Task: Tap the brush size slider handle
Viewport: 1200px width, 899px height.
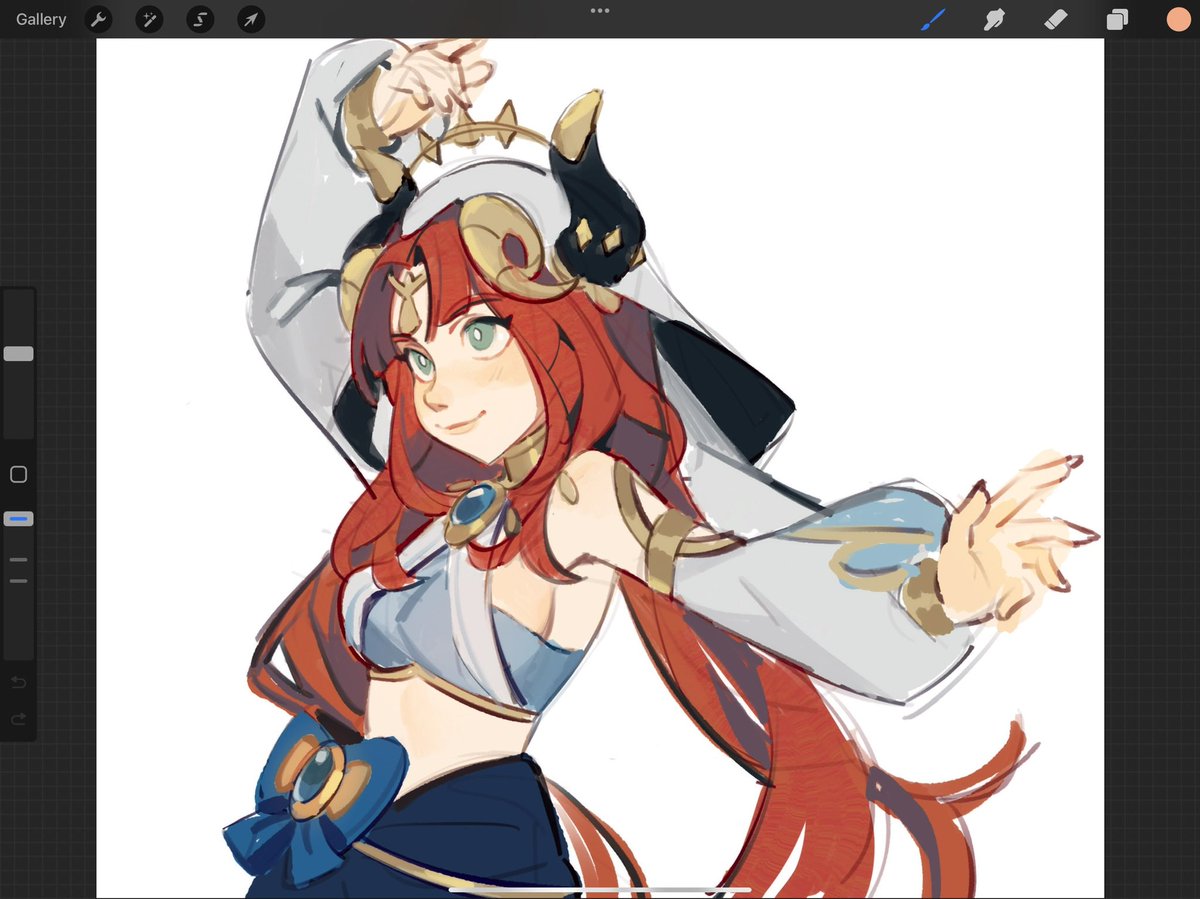Action: pyautogui.click(x=18, y=354)
